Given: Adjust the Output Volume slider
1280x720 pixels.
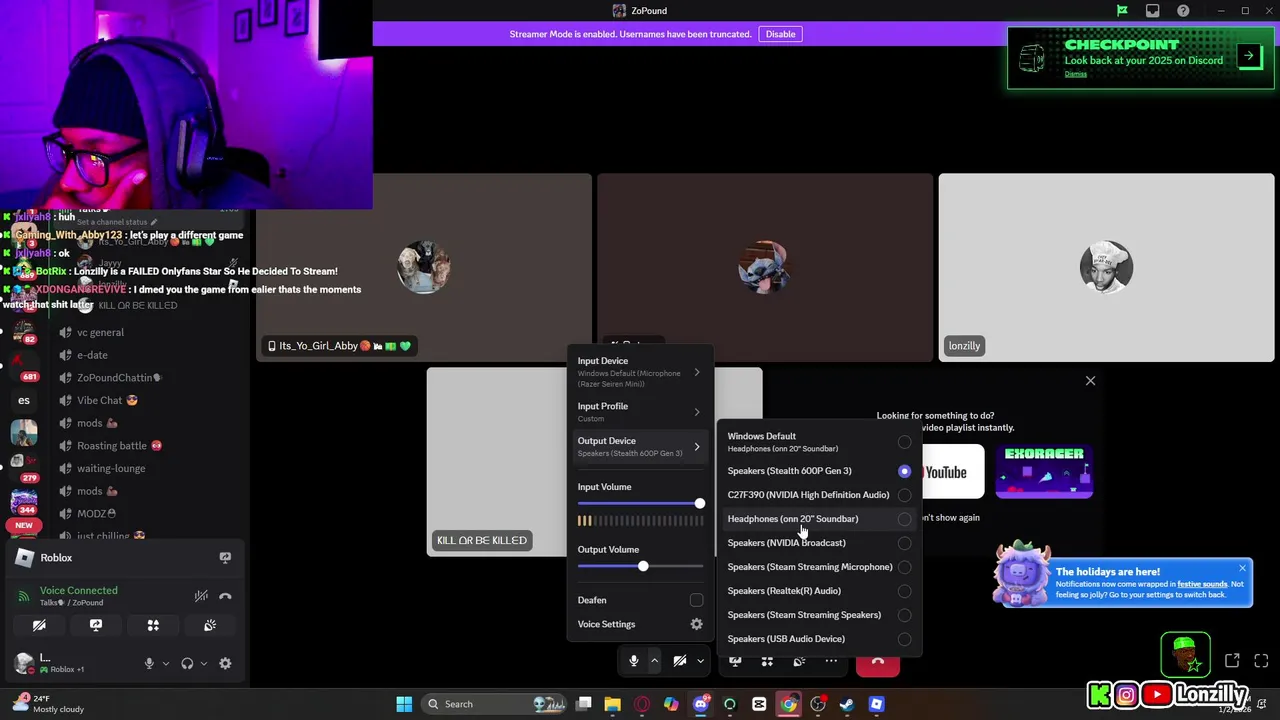Looking at the screenshot, I should (640, 566).
